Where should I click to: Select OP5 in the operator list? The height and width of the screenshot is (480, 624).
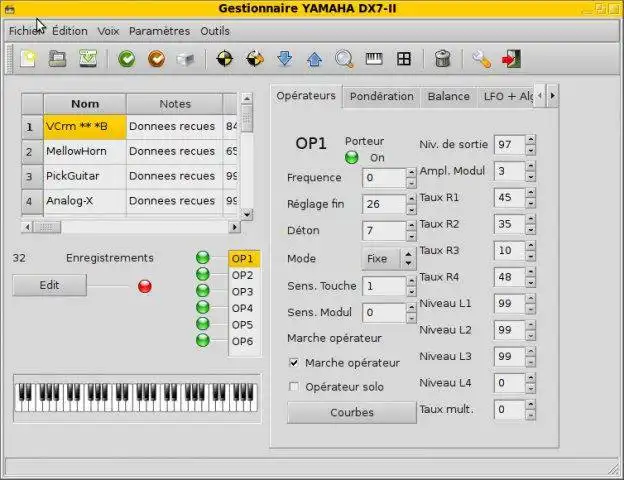(244, 325)
